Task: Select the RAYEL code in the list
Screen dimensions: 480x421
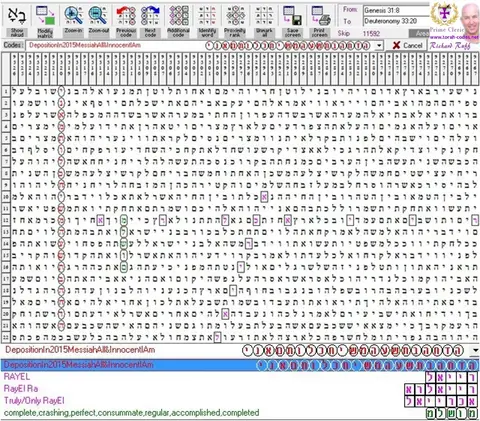Action: coord(17,377)
